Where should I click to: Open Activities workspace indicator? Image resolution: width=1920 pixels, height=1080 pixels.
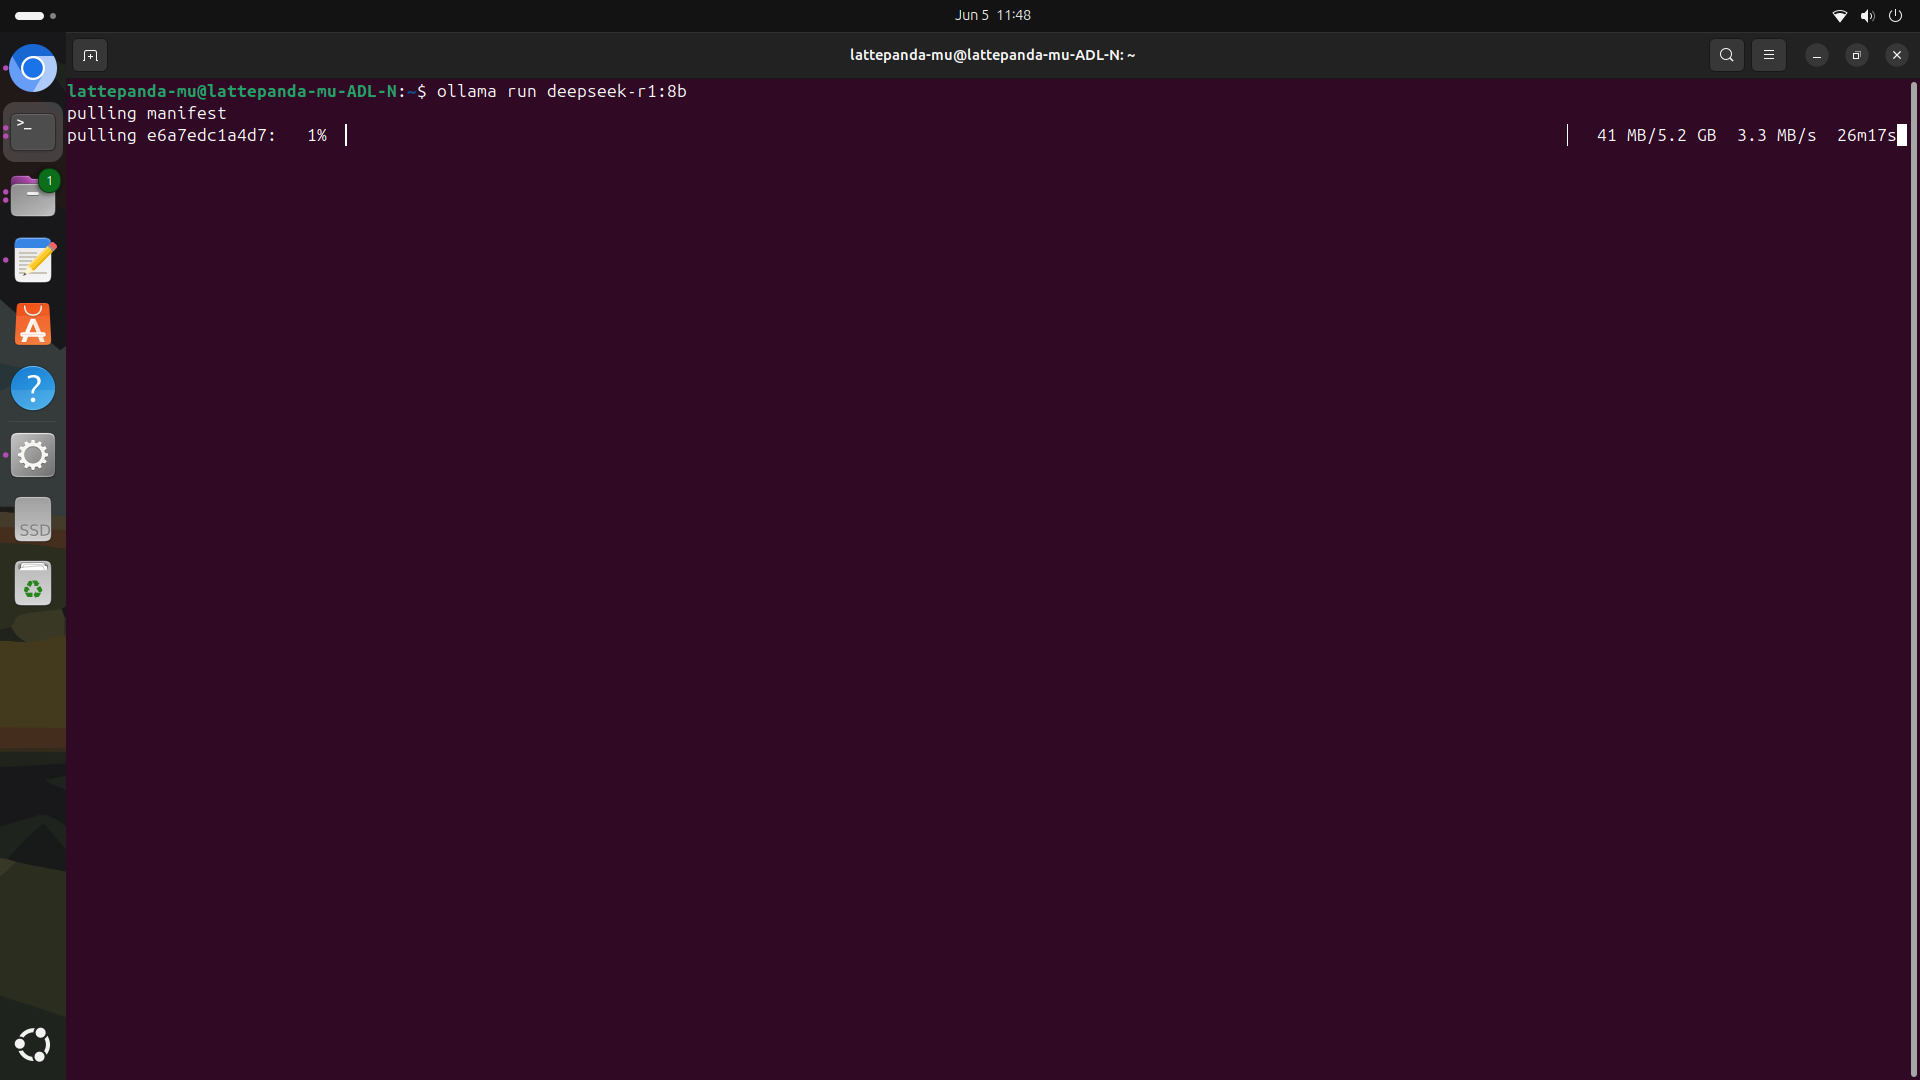(36, 15)
